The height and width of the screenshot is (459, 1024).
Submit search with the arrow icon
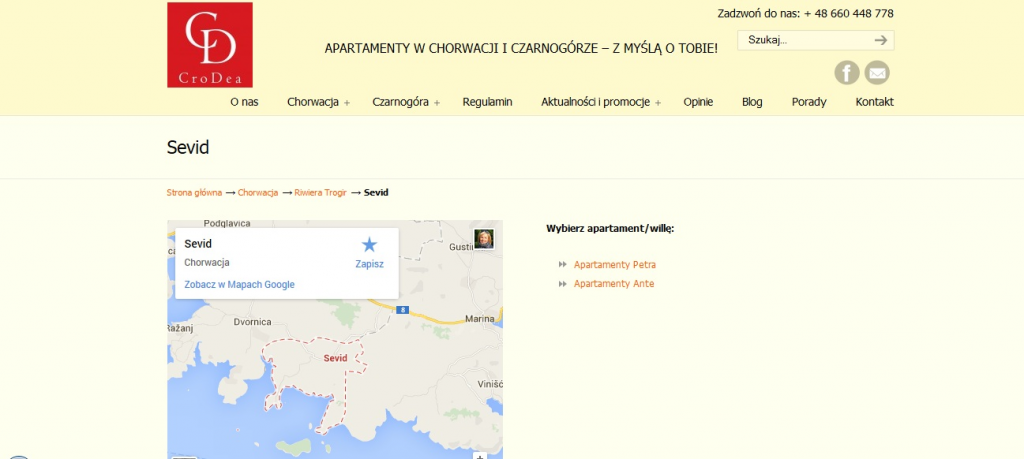(x=880, y=40)
